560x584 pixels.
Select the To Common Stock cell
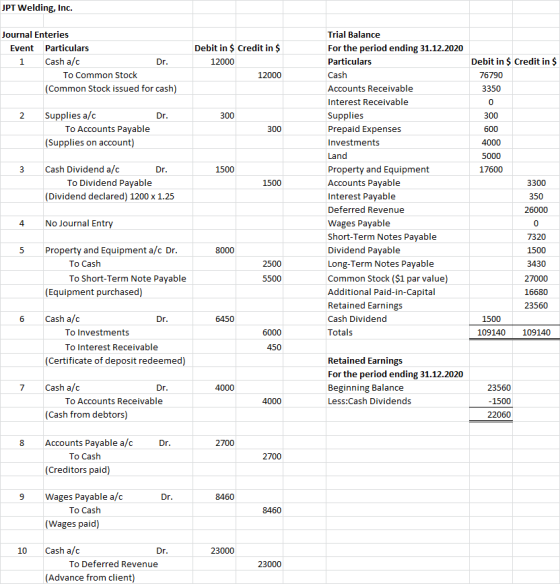click(100, 75)
